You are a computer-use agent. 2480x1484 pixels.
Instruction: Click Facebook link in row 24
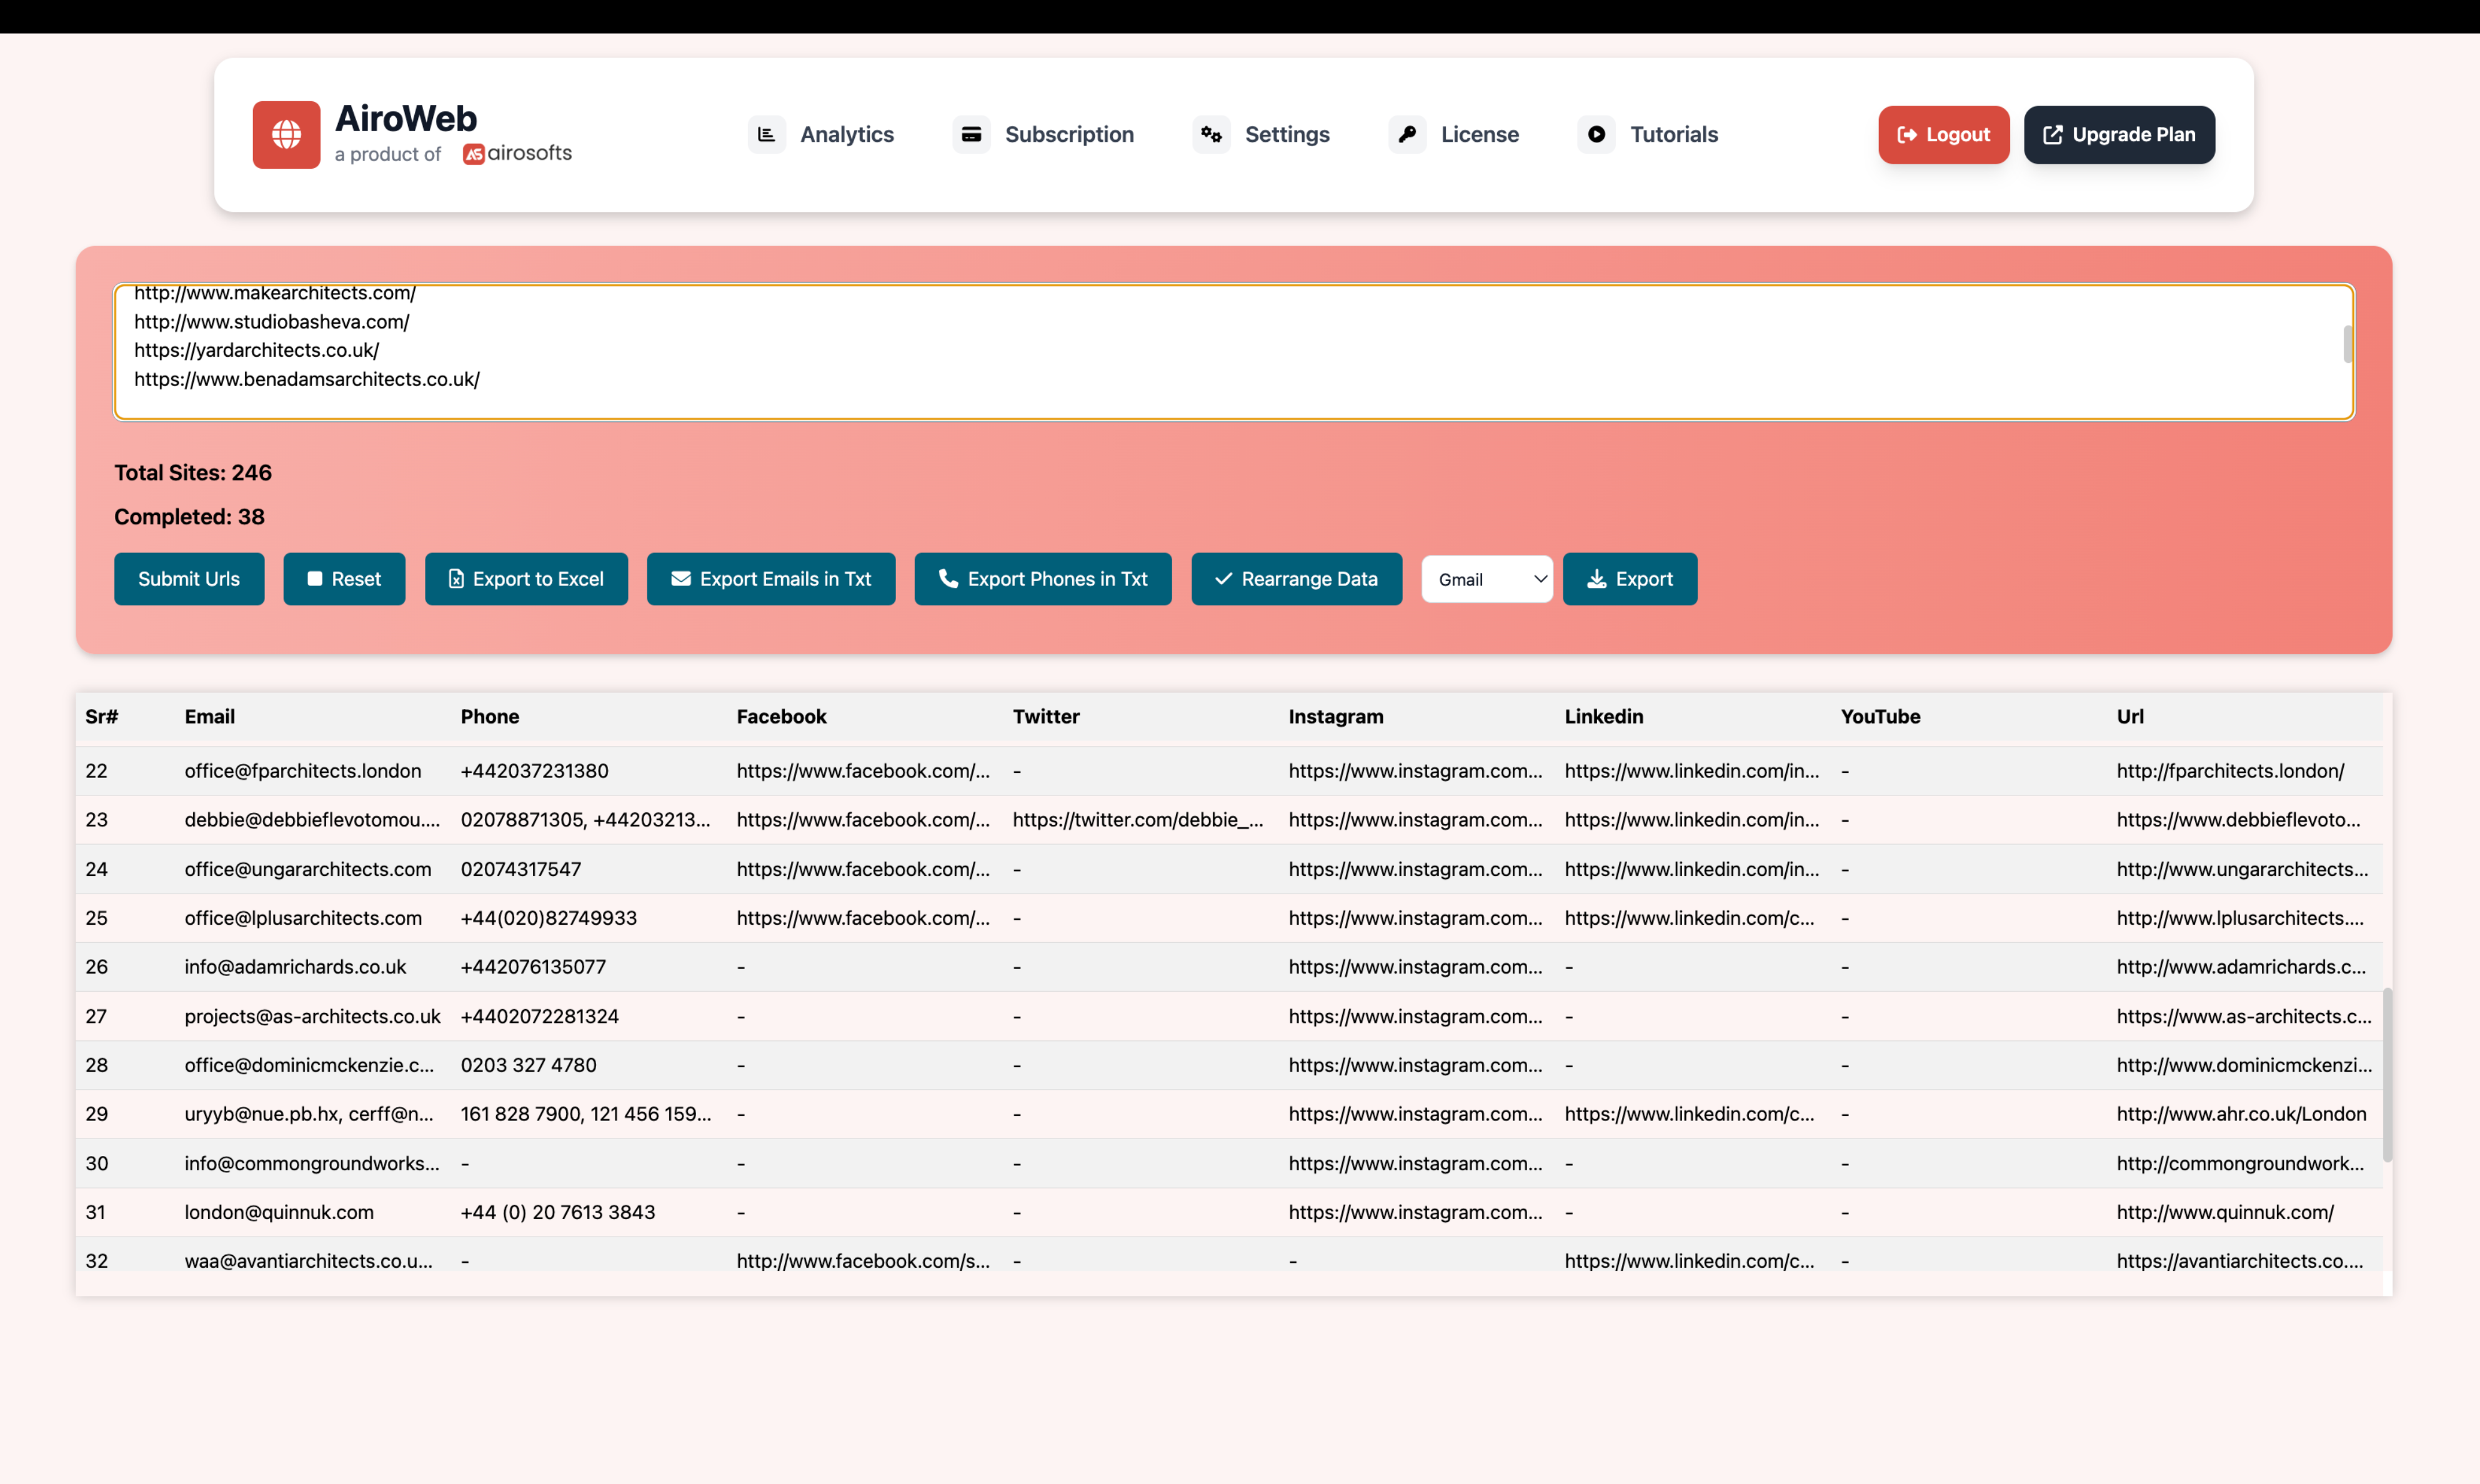863,869
